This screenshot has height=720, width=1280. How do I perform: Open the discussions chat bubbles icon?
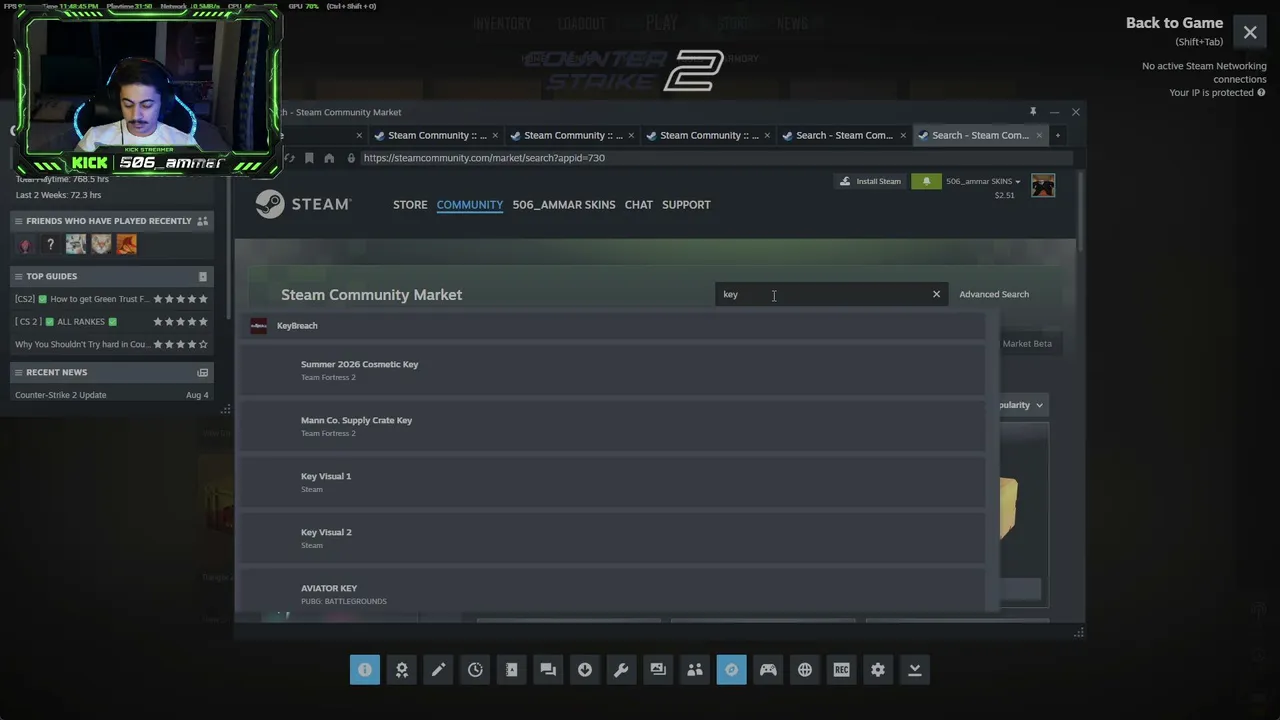tap(548, 670)
